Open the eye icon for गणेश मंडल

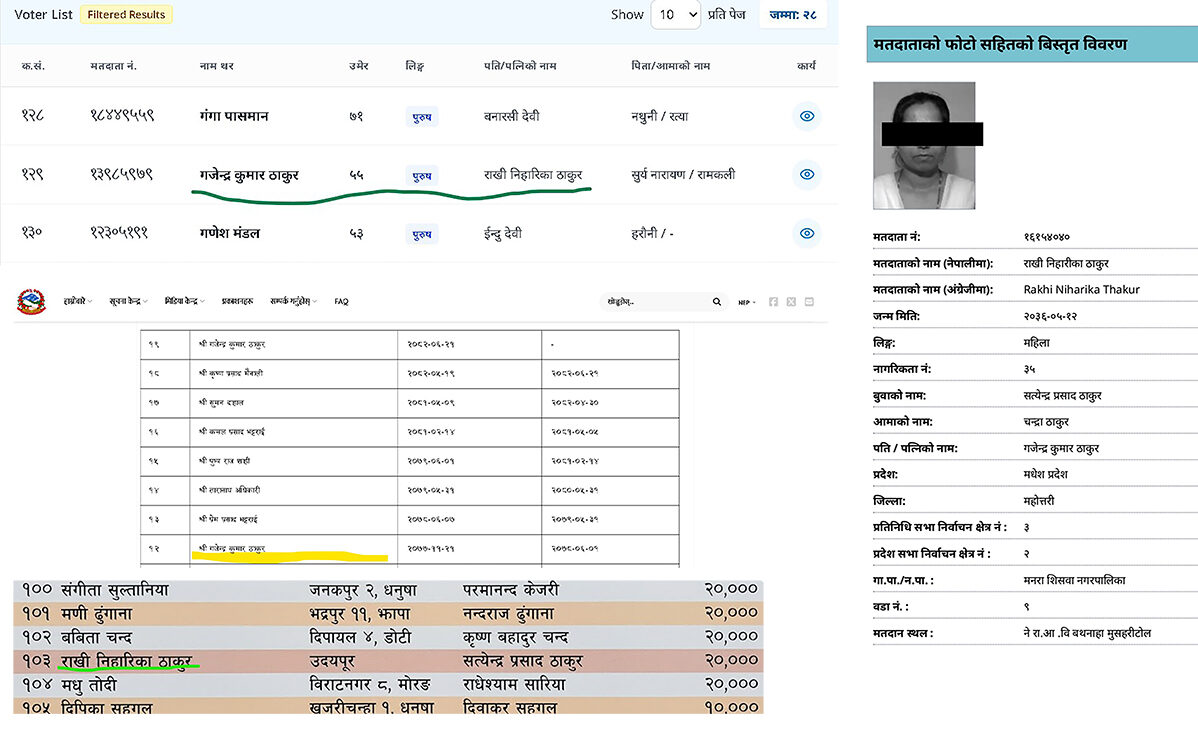[x=807, y=233]
